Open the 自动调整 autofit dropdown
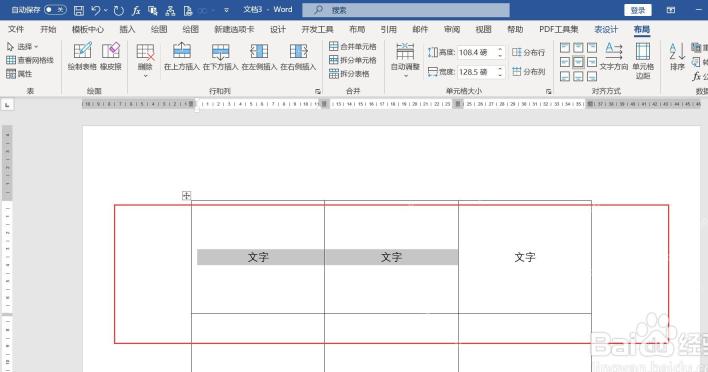 [405, 60]
